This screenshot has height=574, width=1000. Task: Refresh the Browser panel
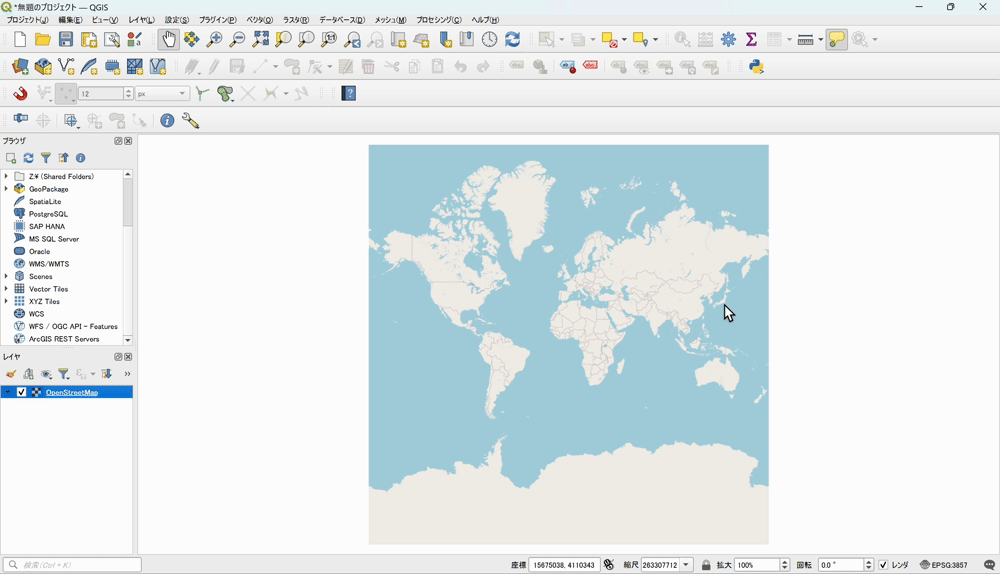pos(28,158)
